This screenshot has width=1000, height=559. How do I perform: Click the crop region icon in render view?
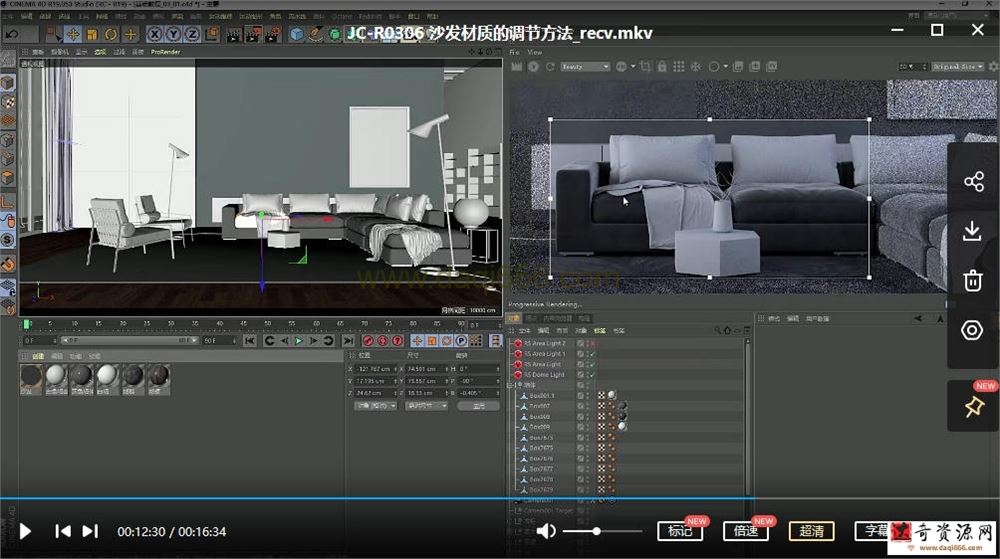tap(645, 66)
